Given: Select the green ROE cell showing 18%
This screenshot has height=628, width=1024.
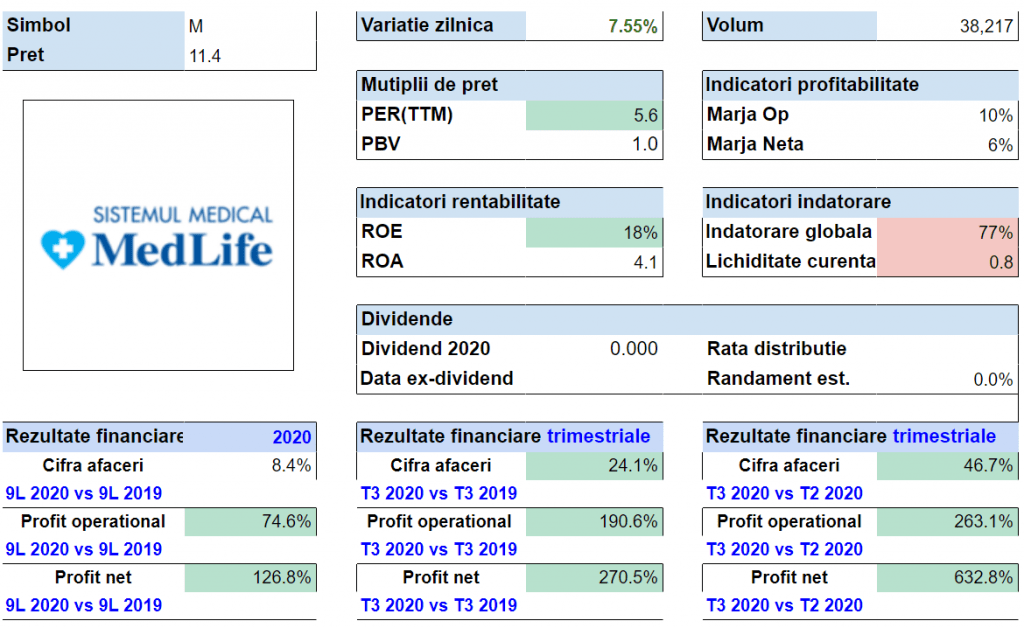Looking at the screenshot, I should pos(594,232).
